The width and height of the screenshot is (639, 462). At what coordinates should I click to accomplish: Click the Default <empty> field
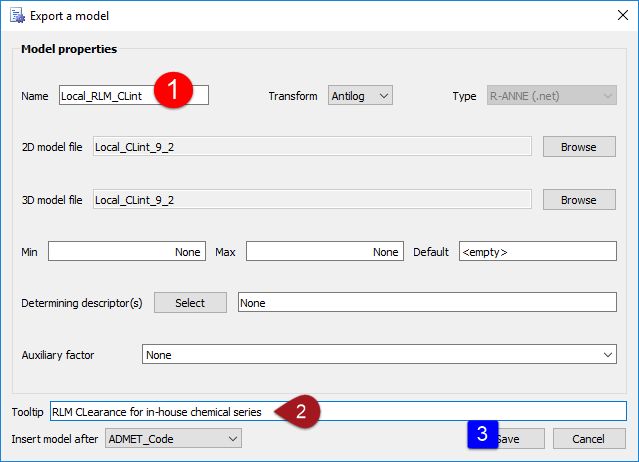(538, 251)
